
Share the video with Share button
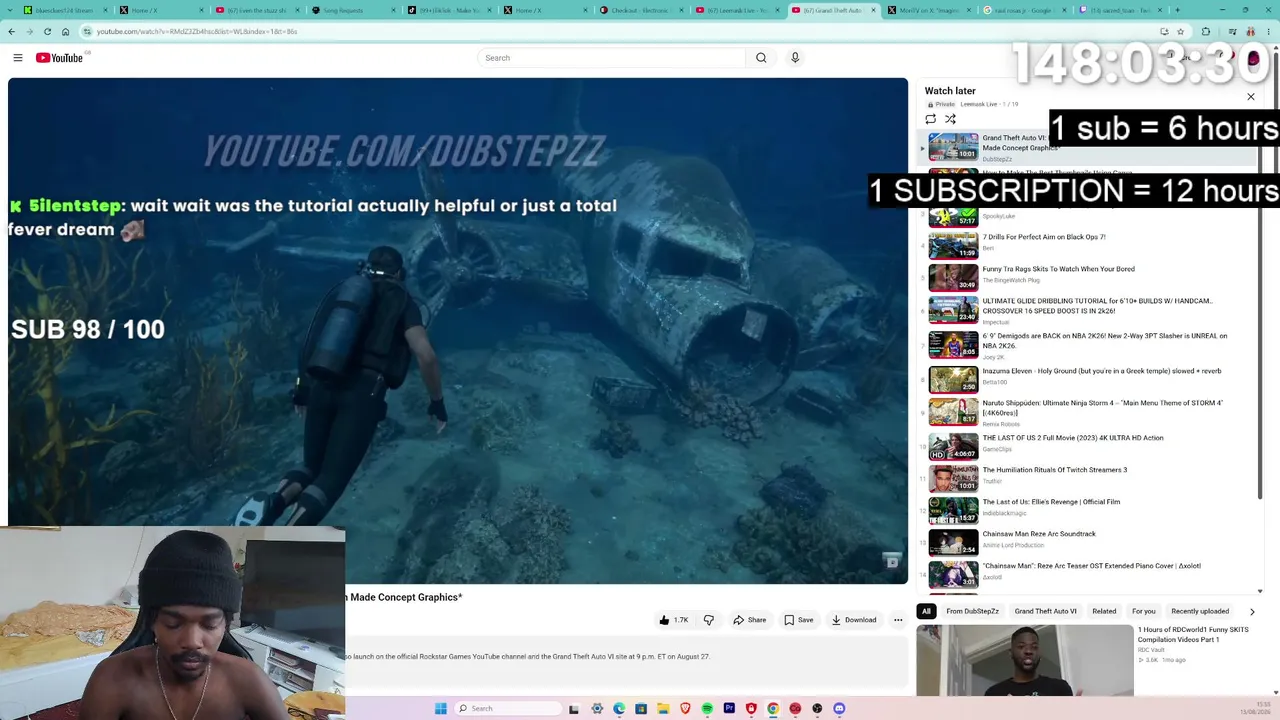coord(750,620)
